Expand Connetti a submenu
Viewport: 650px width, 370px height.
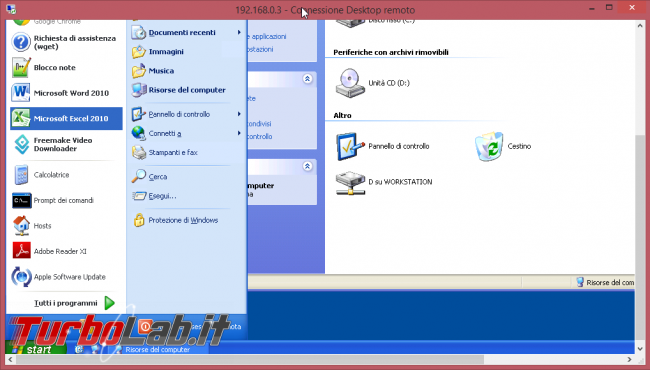tap(239, 133)
